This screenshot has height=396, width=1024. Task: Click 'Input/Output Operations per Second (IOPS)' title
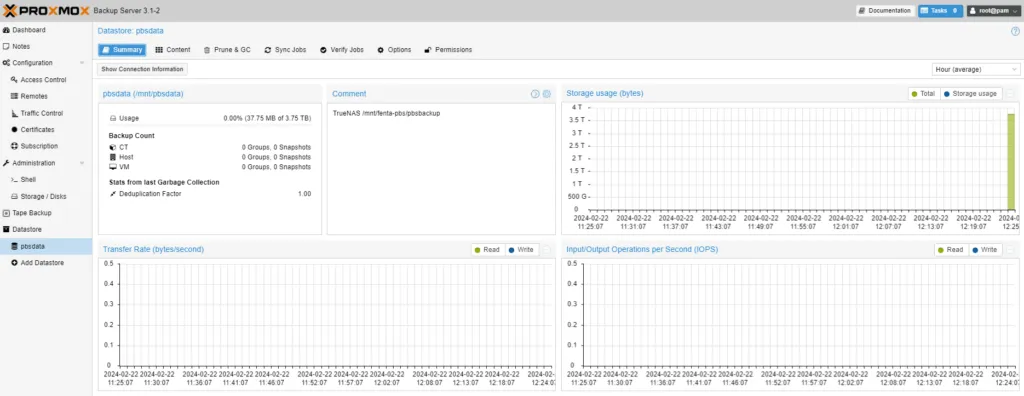click(x=643, y=250)
